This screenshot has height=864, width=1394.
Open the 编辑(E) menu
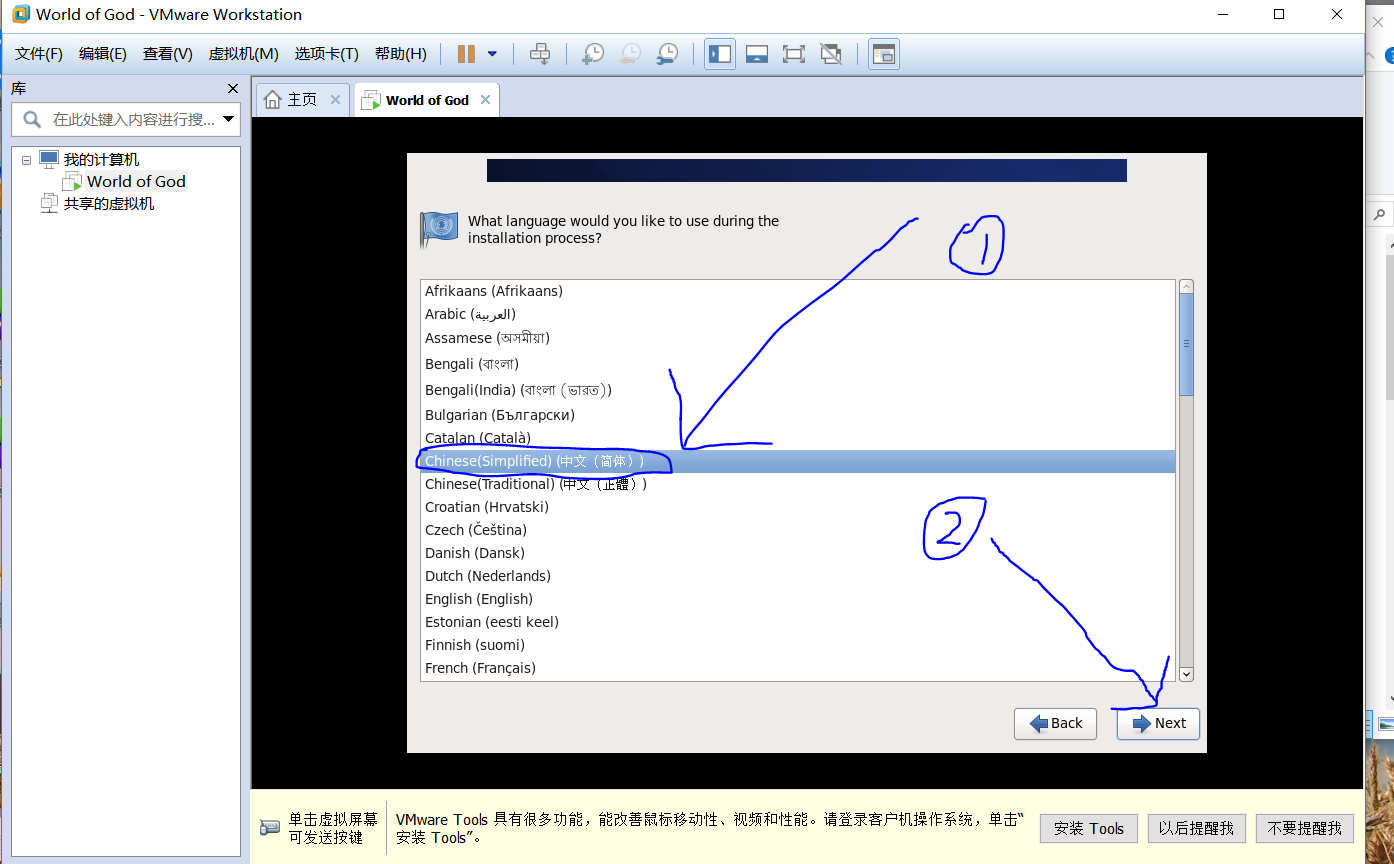[x=102, y=54]
